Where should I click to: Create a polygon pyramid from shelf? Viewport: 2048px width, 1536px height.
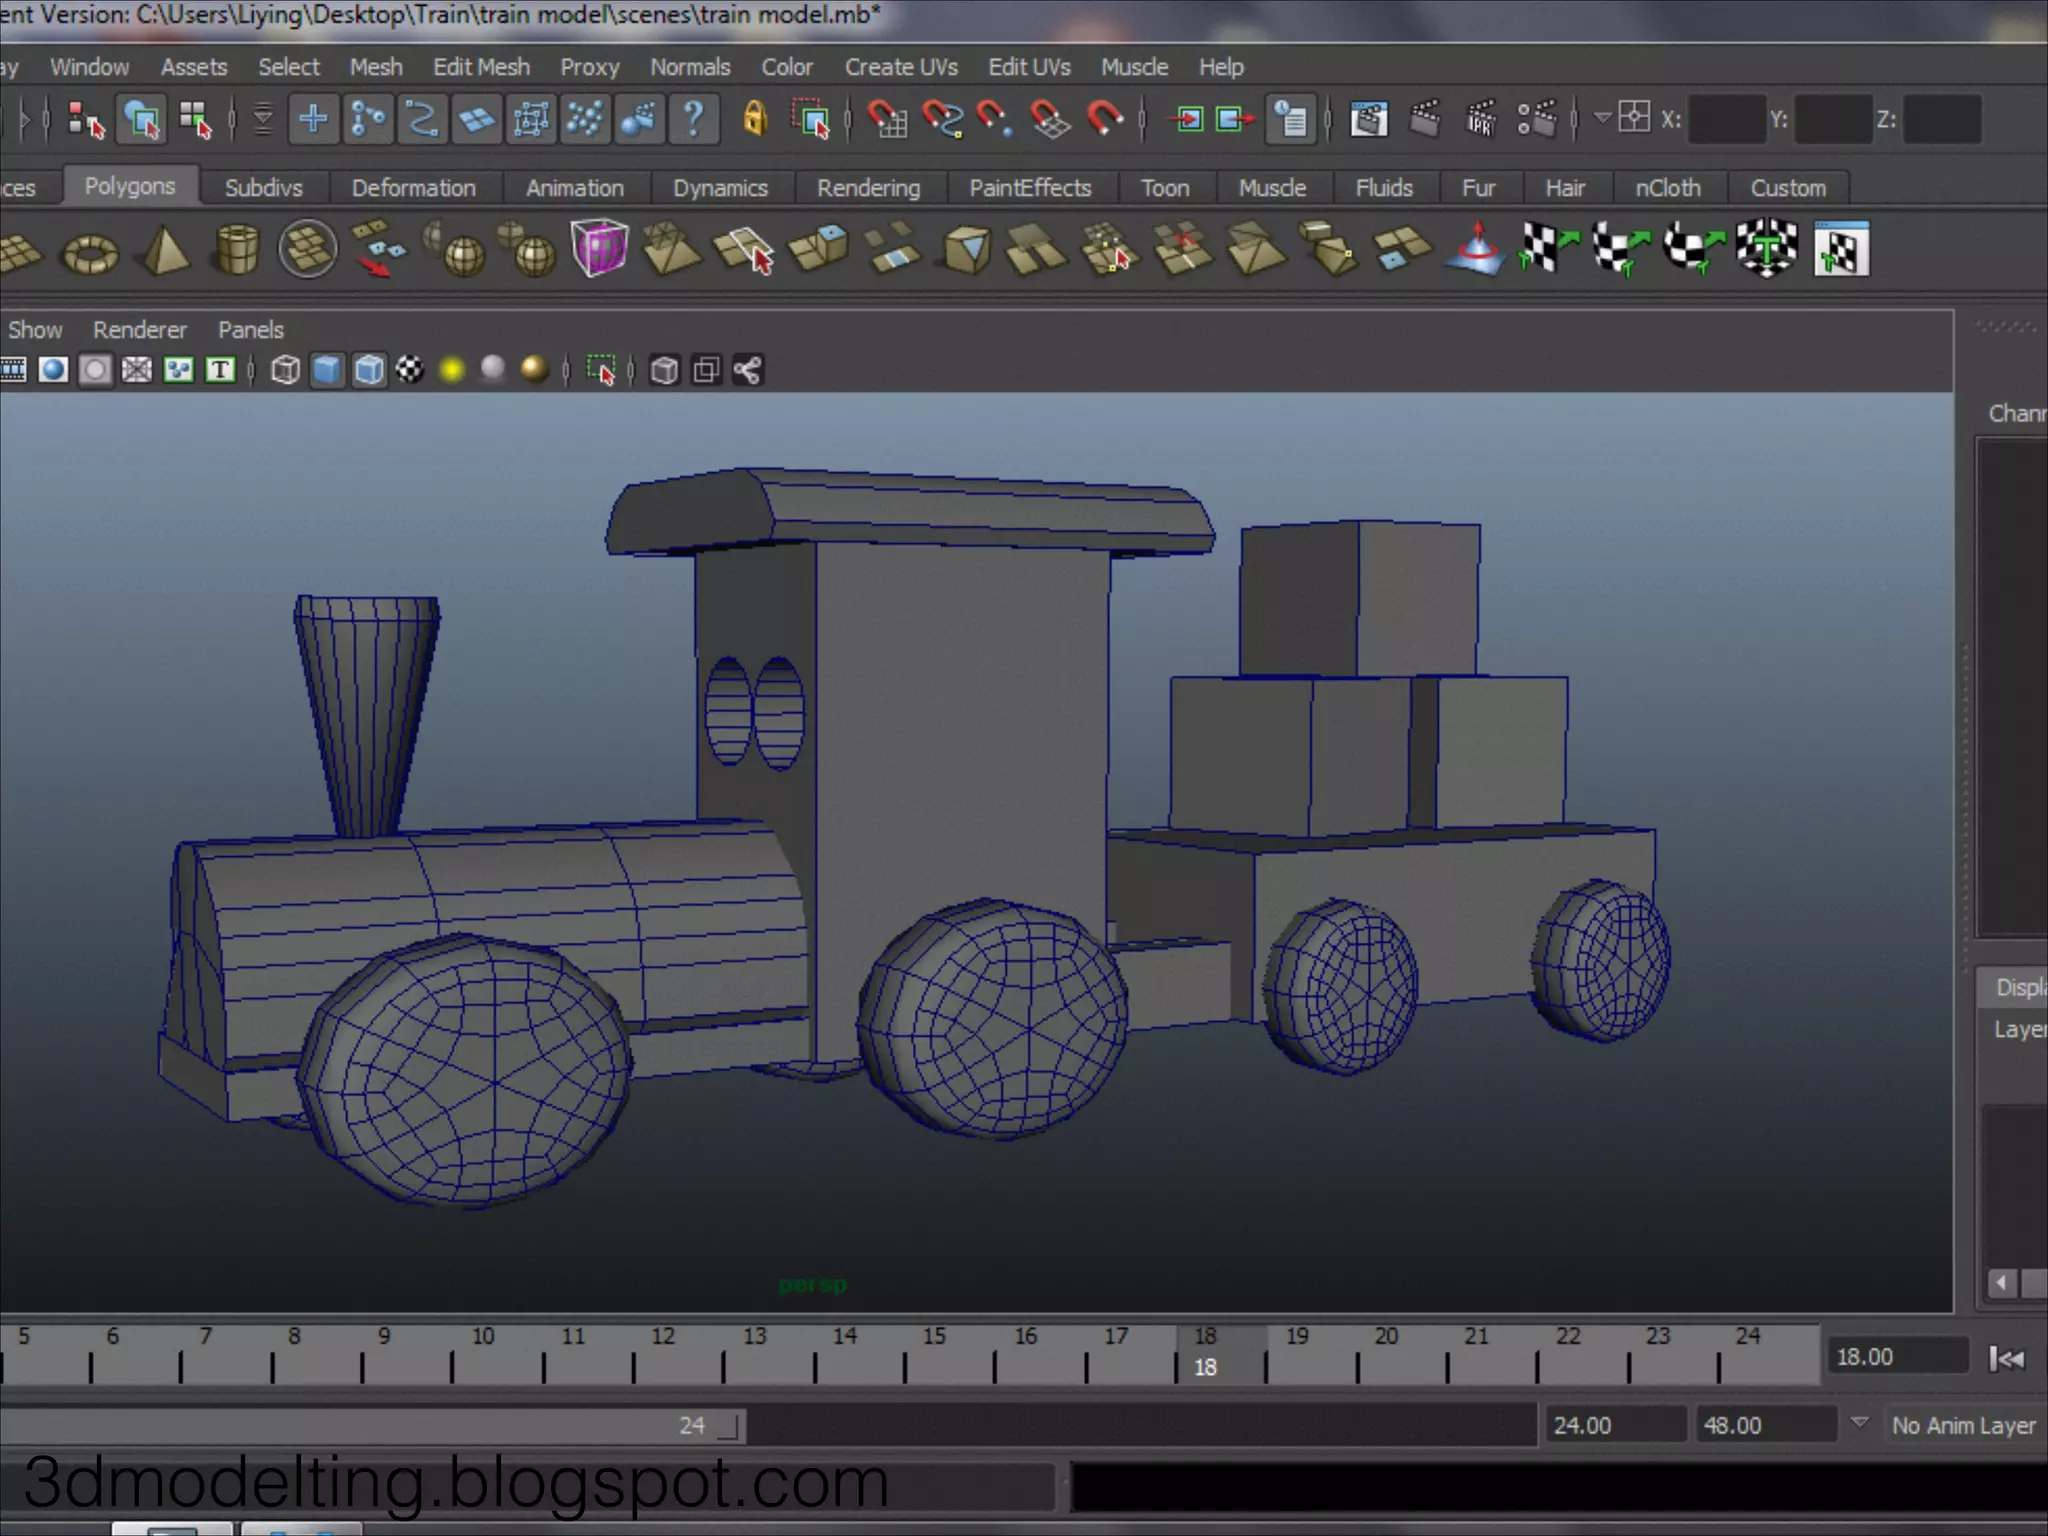pos(166,250)
